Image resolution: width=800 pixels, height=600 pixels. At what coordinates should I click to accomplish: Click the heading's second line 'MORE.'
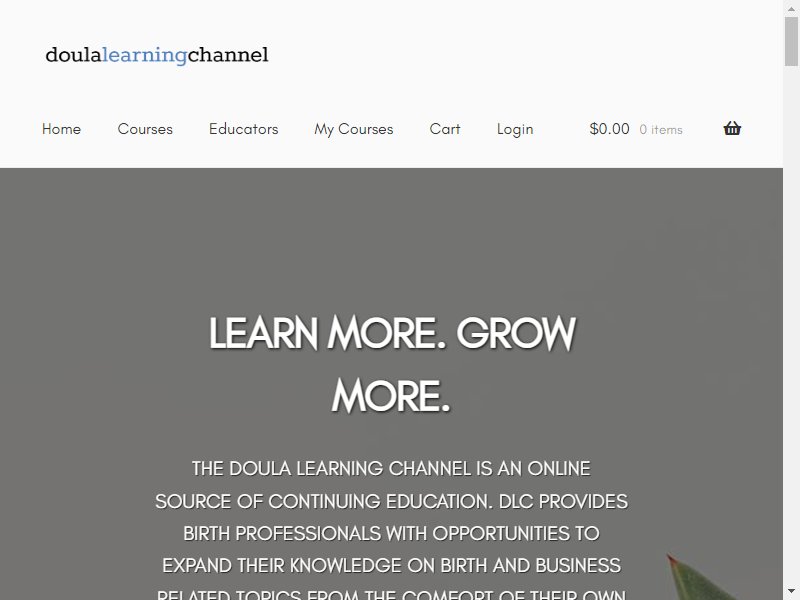[x=391, y=396]
